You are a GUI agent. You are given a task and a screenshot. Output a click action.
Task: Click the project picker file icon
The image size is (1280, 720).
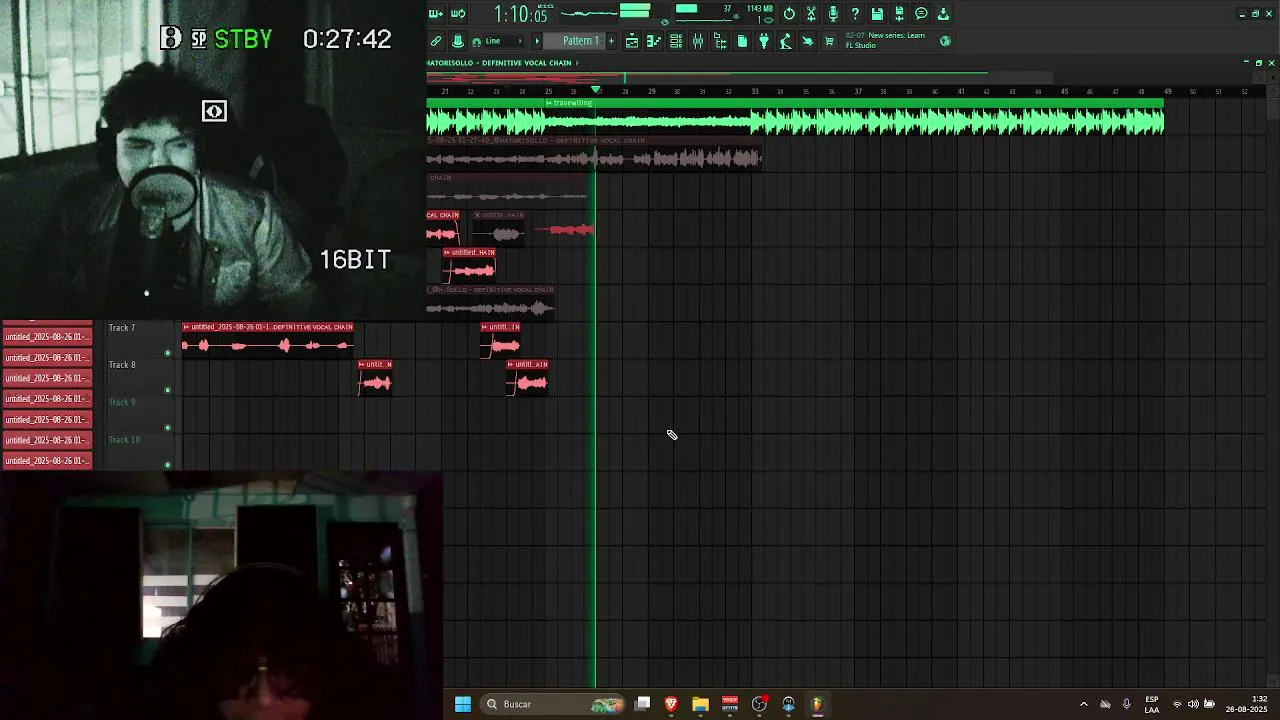(742, 41)
